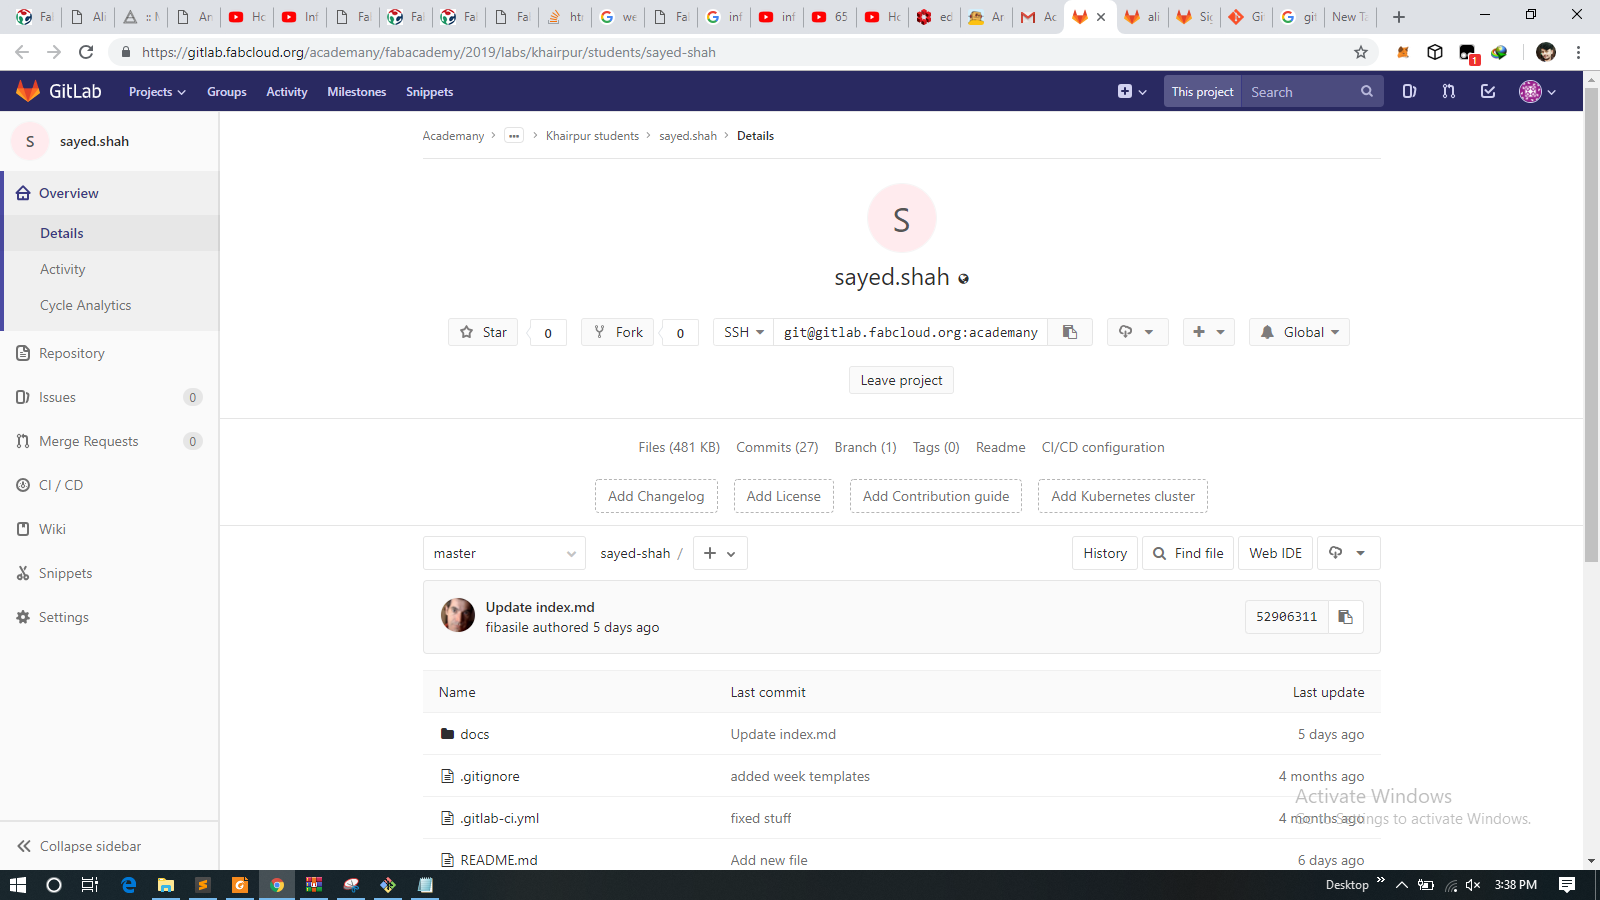Click the search magnifier icon
The image size is (1600, 900).
pos(1367,91)
